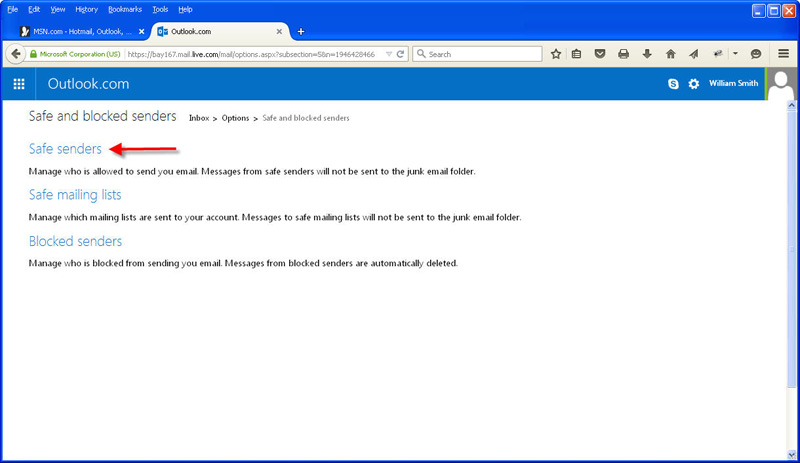Open the File menu

point(13,9)
